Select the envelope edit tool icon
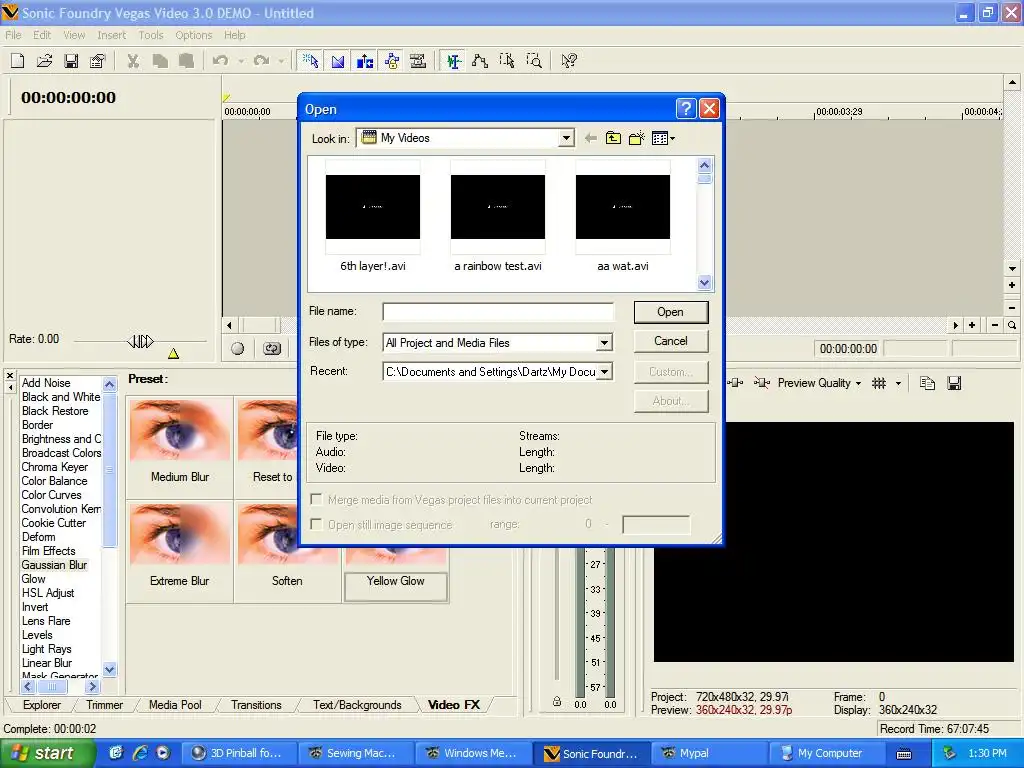1024x768 pixels. [480, 61]
